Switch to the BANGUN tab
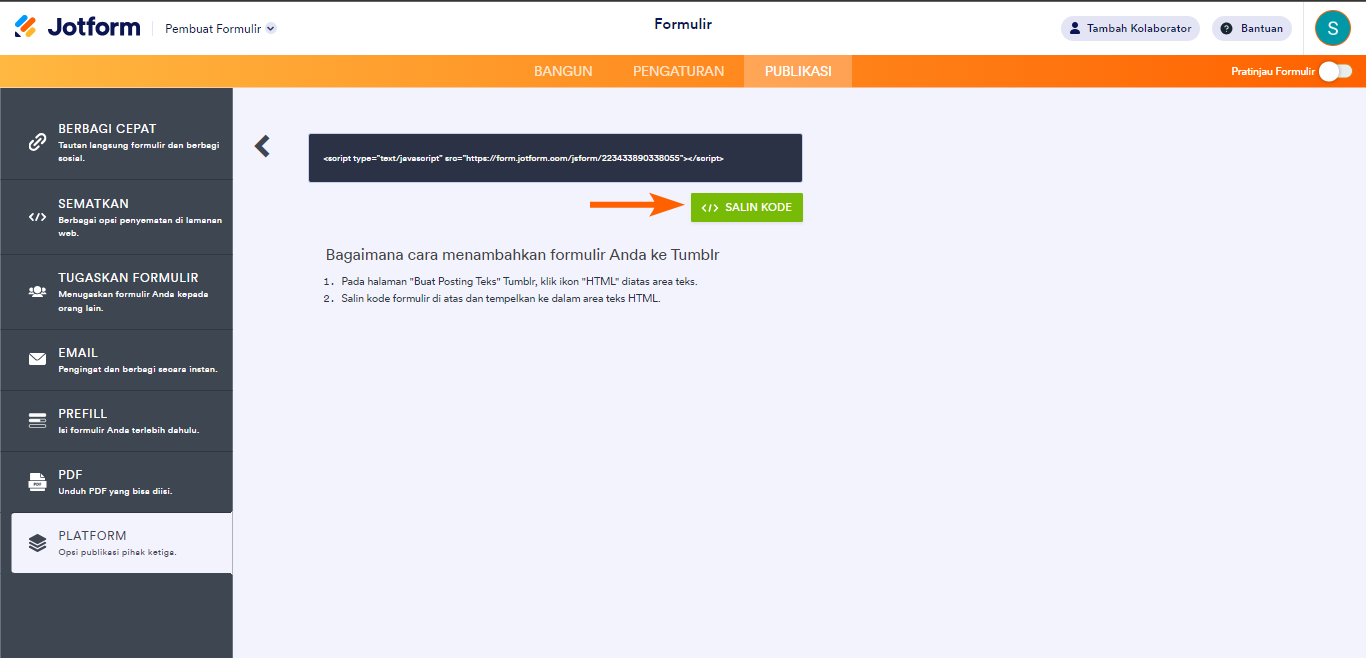Screen dimensions: 1366x658 [563, 71]
